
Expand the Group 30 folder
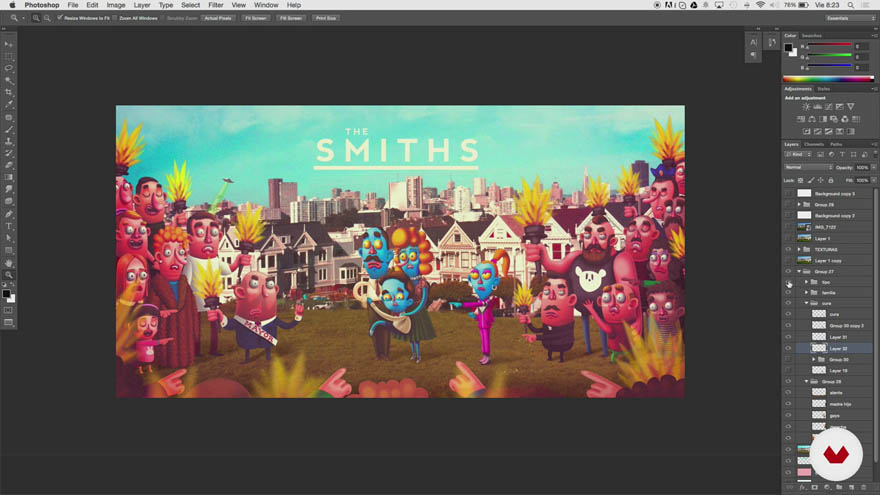coord(814,359)
